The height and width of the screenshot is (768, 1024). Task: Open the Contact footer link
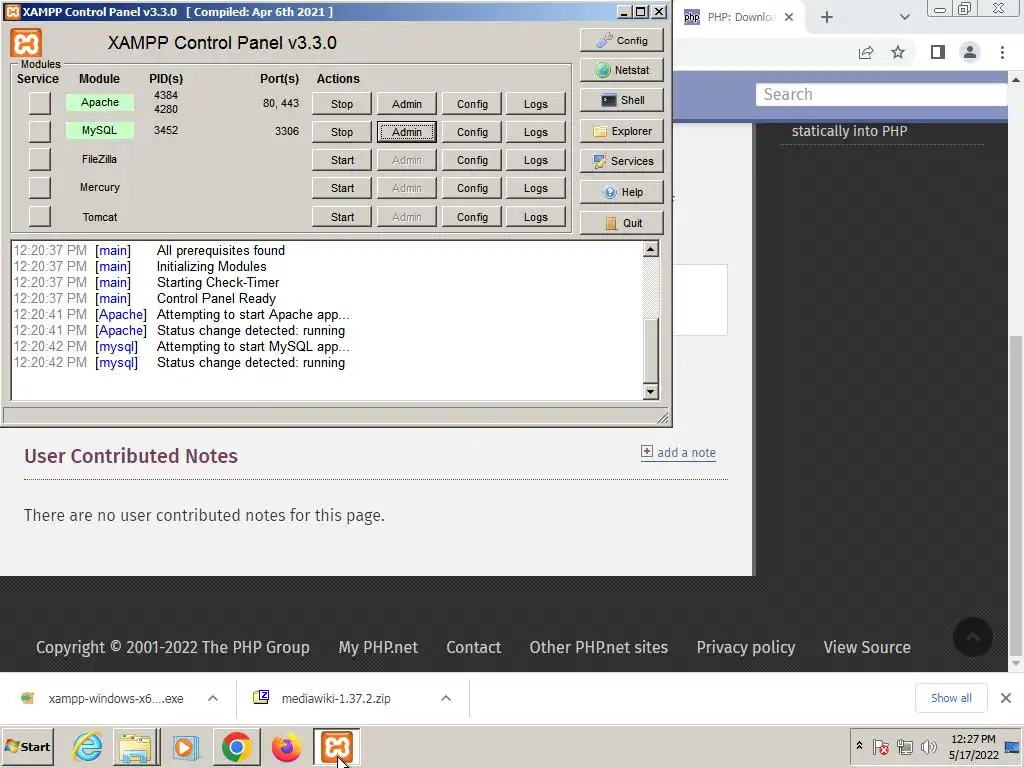click(x=473, y=647)
